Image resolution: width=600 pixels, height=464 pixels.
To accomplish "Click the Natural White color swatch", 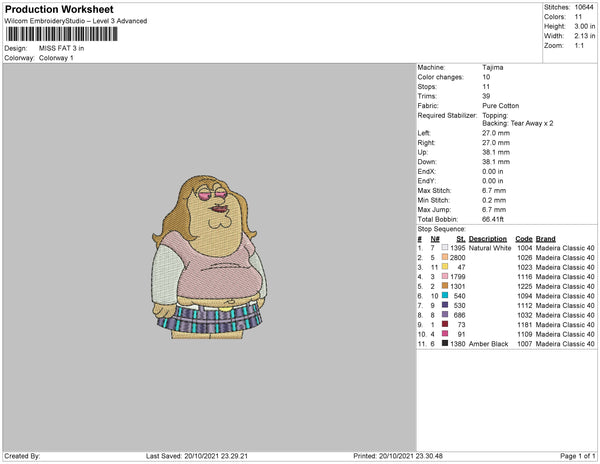I will (446, 249).
